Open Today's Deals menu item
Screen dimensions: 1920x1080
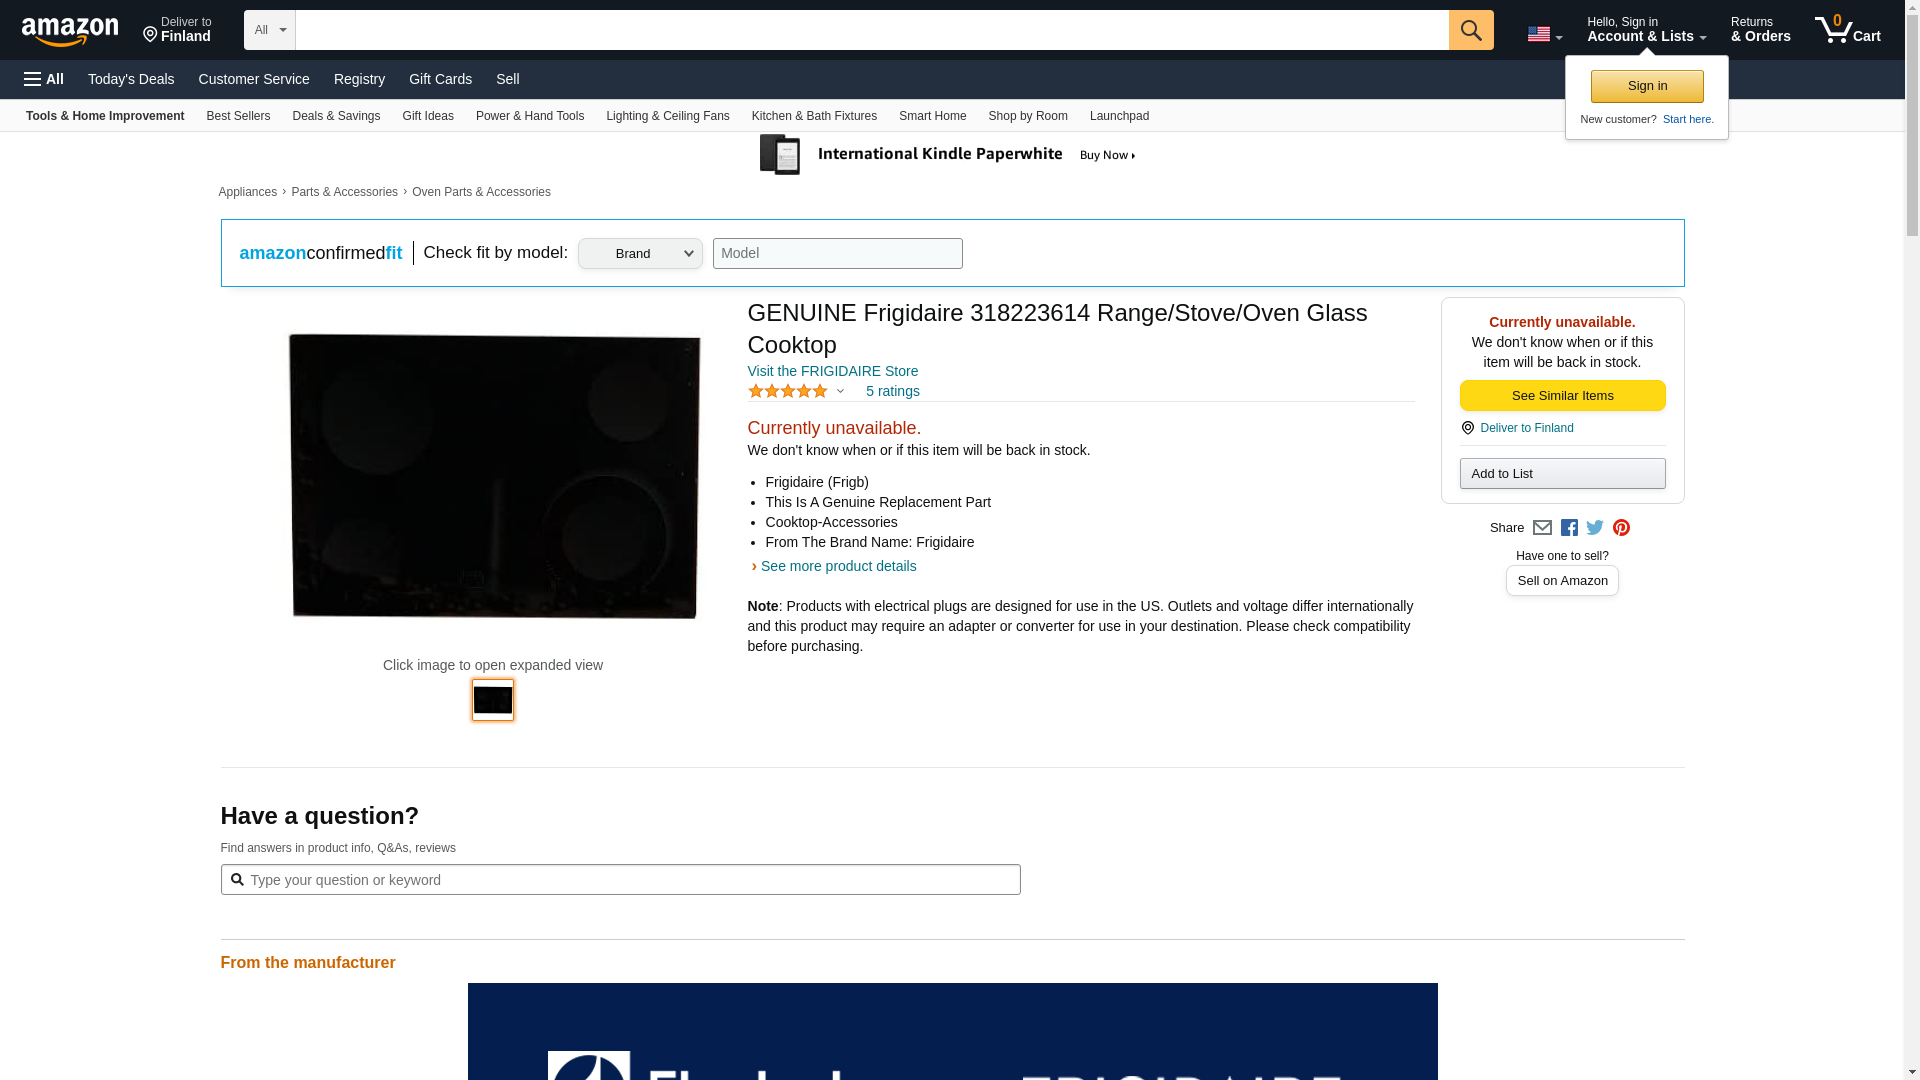[x=131, y=79]
